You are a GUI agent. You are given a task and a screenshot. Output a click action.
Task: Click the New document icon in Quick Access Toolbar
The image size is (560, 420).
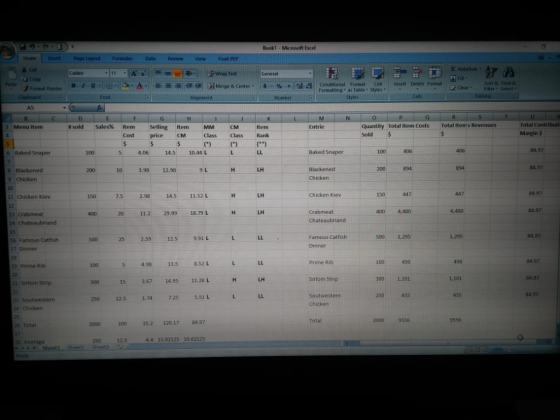point(60,47)
